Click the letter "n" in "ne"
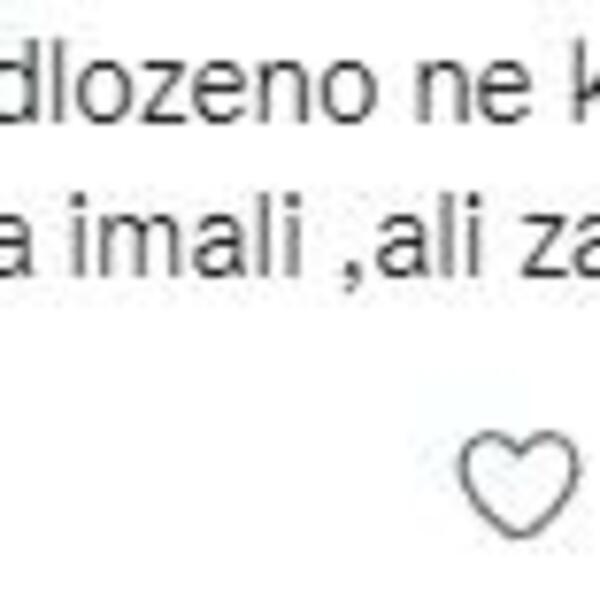 442,92
